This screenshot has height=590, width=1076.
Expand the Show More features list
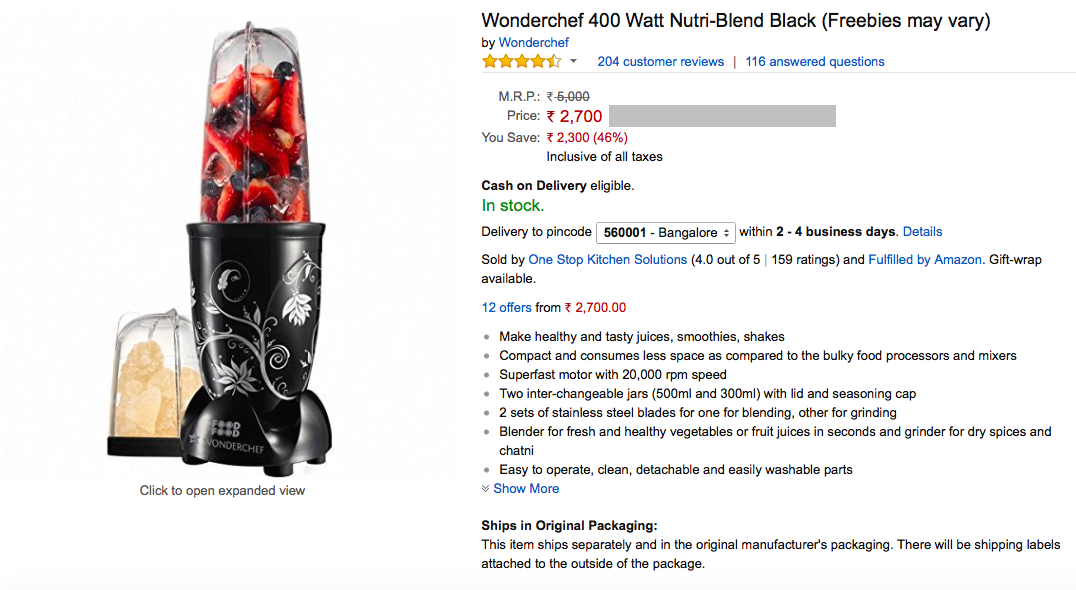tap(526, 489)
